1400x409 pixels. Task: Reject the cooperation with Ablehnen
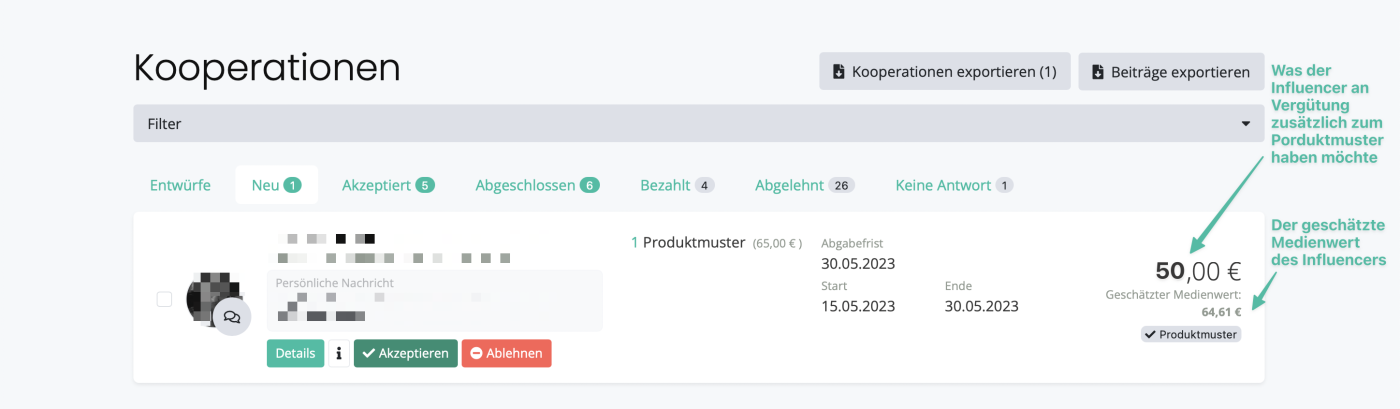pos(506,353)
